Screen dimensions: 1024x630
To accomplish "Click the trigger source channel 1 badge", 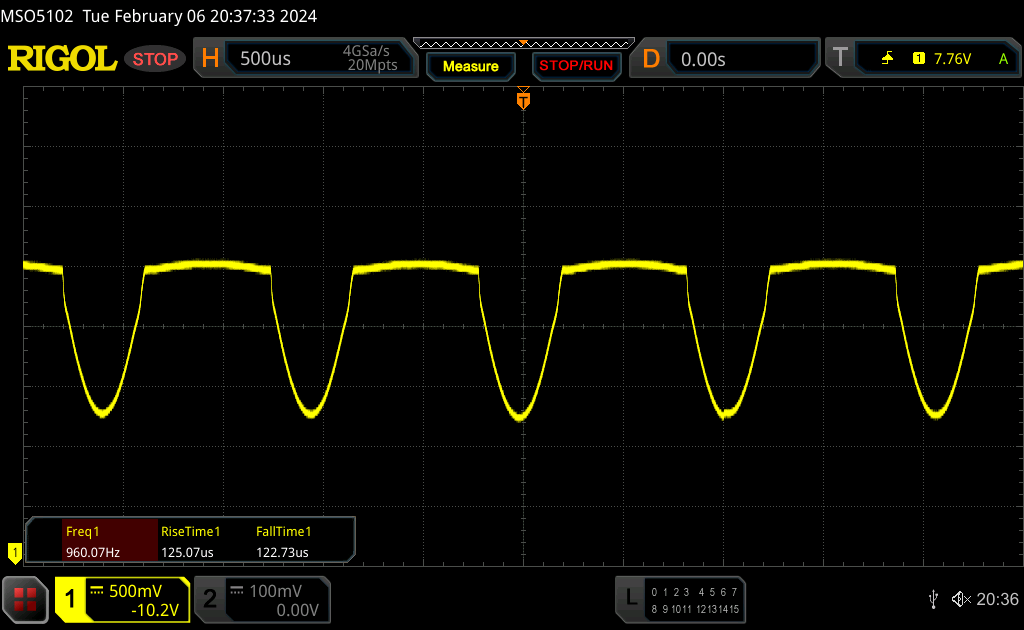I will click(x=919, y=59).
